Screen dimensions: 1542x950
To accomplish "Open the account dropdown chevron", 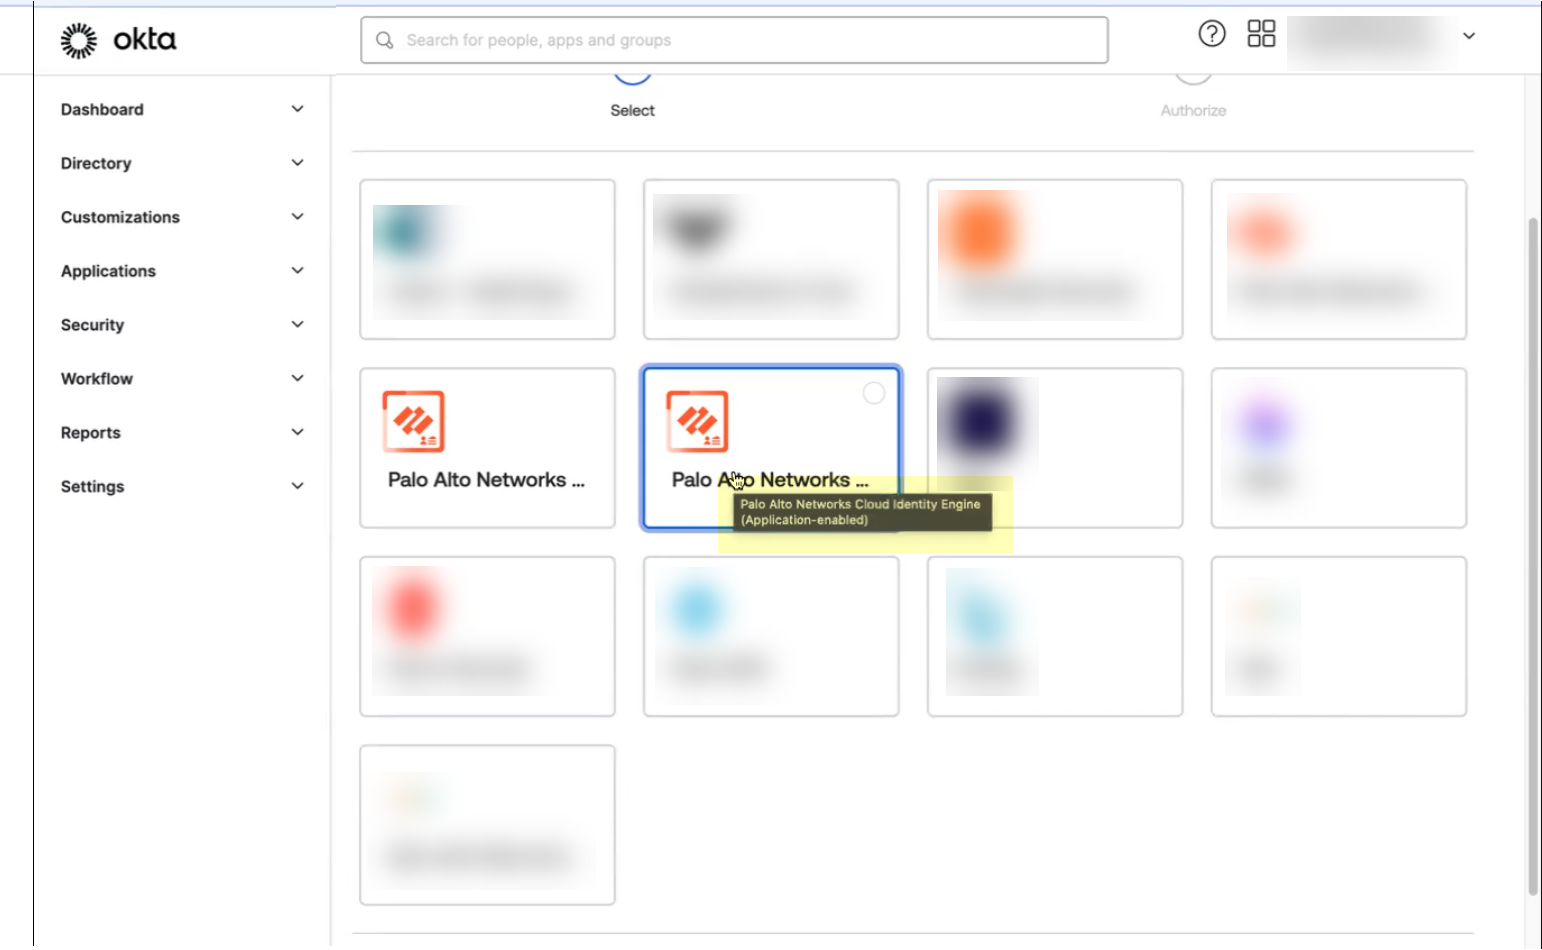I will [x=1468, y=35].
